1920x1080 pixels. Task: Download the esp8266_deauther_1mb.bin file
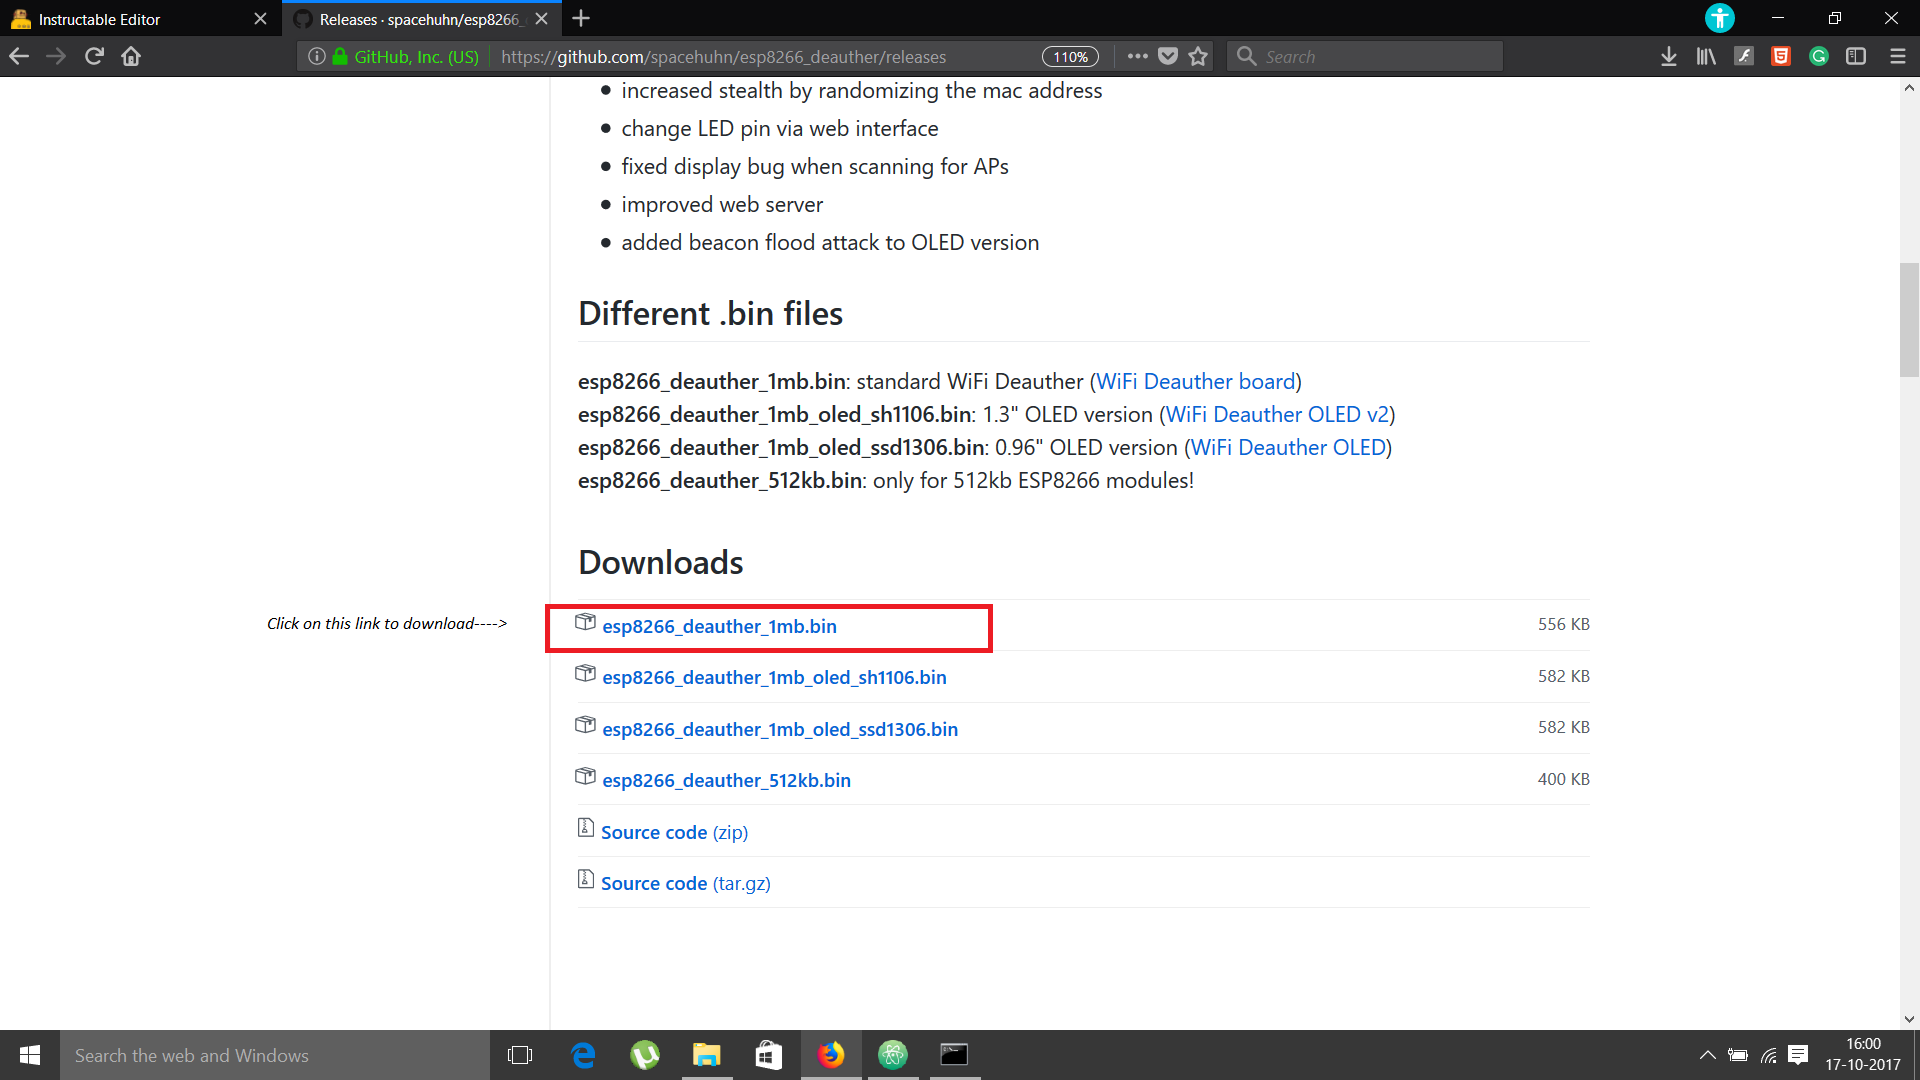pos(719,627)
